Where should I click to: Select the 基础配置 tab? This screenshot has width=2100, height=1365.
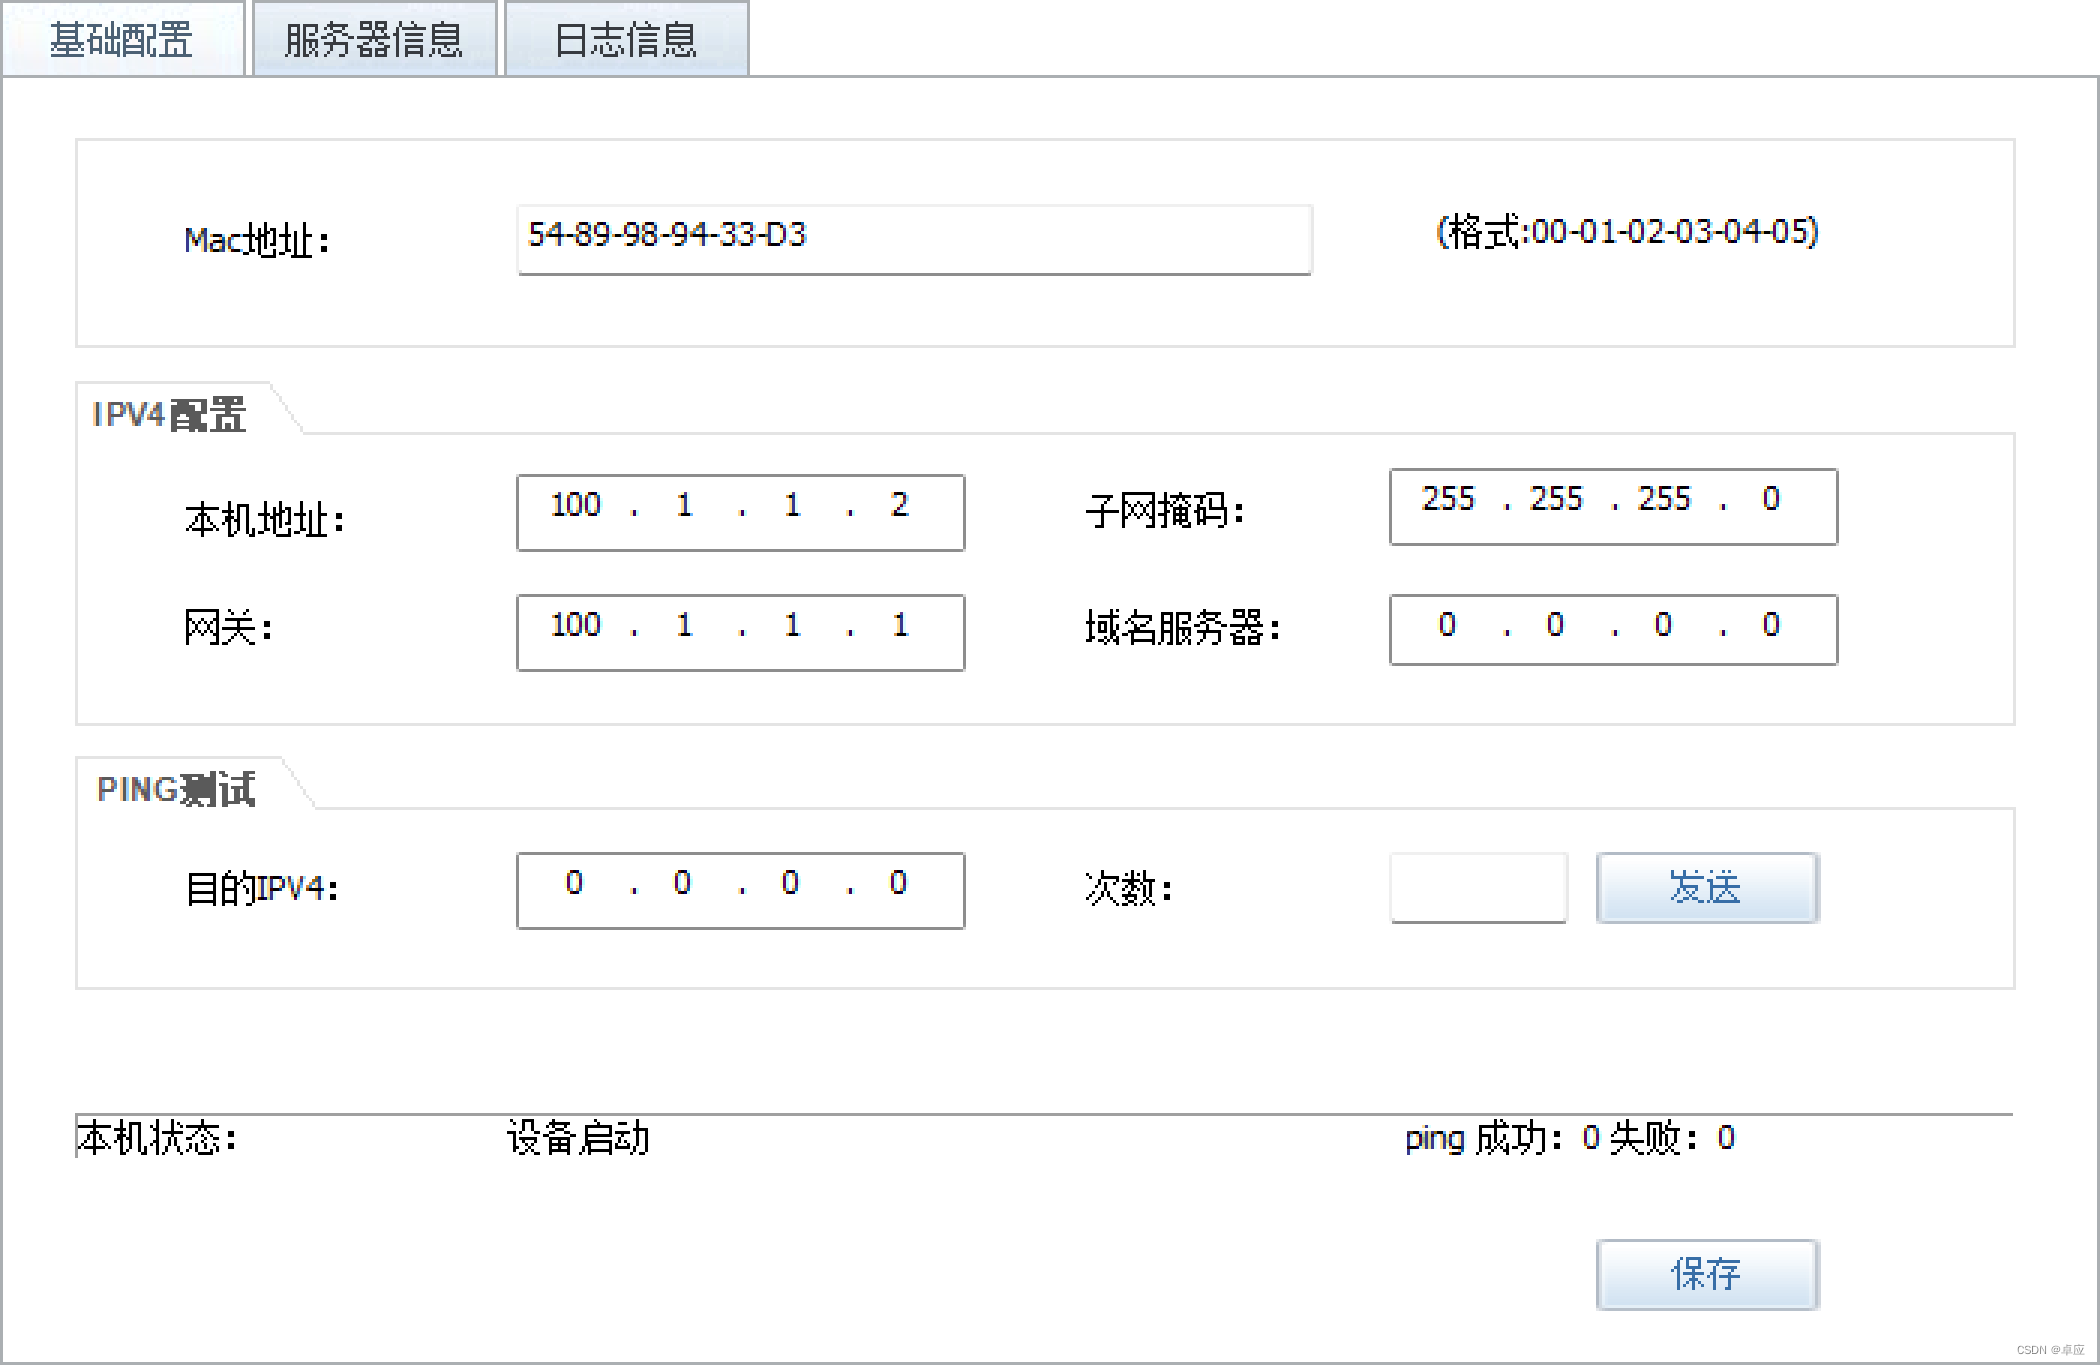(122, 38)
